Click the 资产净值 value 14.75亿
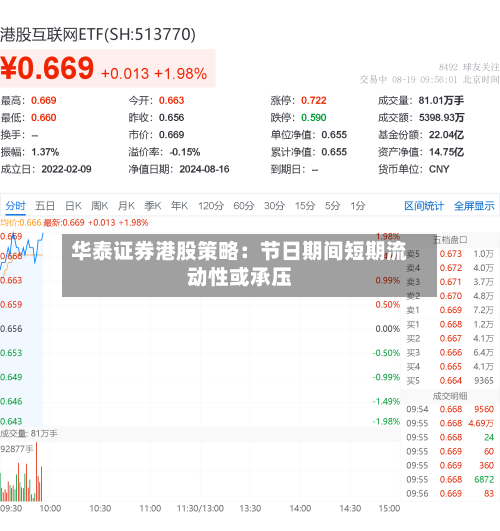The width and height of the screenshot is (500, 531). pos(446,152)
